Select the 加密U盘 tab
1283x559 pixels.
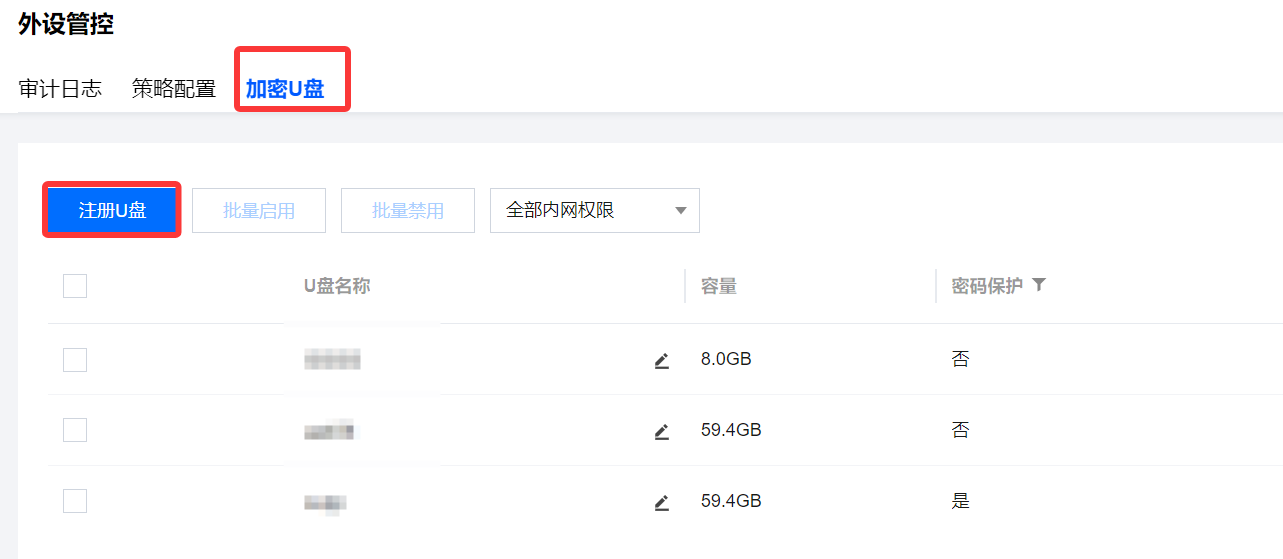pos(285,88)
